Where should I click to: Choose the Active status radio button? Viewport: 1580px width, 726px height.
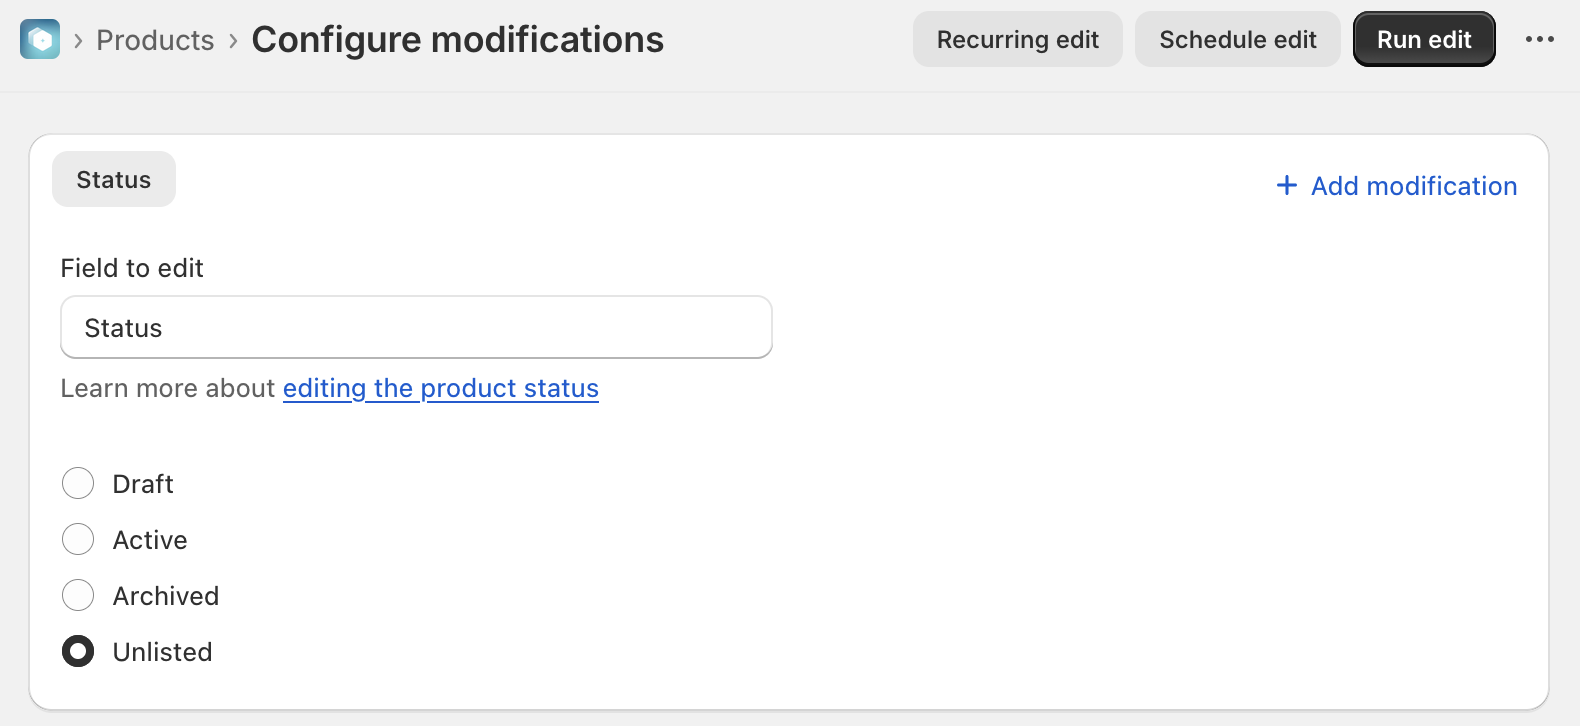(x=78, y=540)
